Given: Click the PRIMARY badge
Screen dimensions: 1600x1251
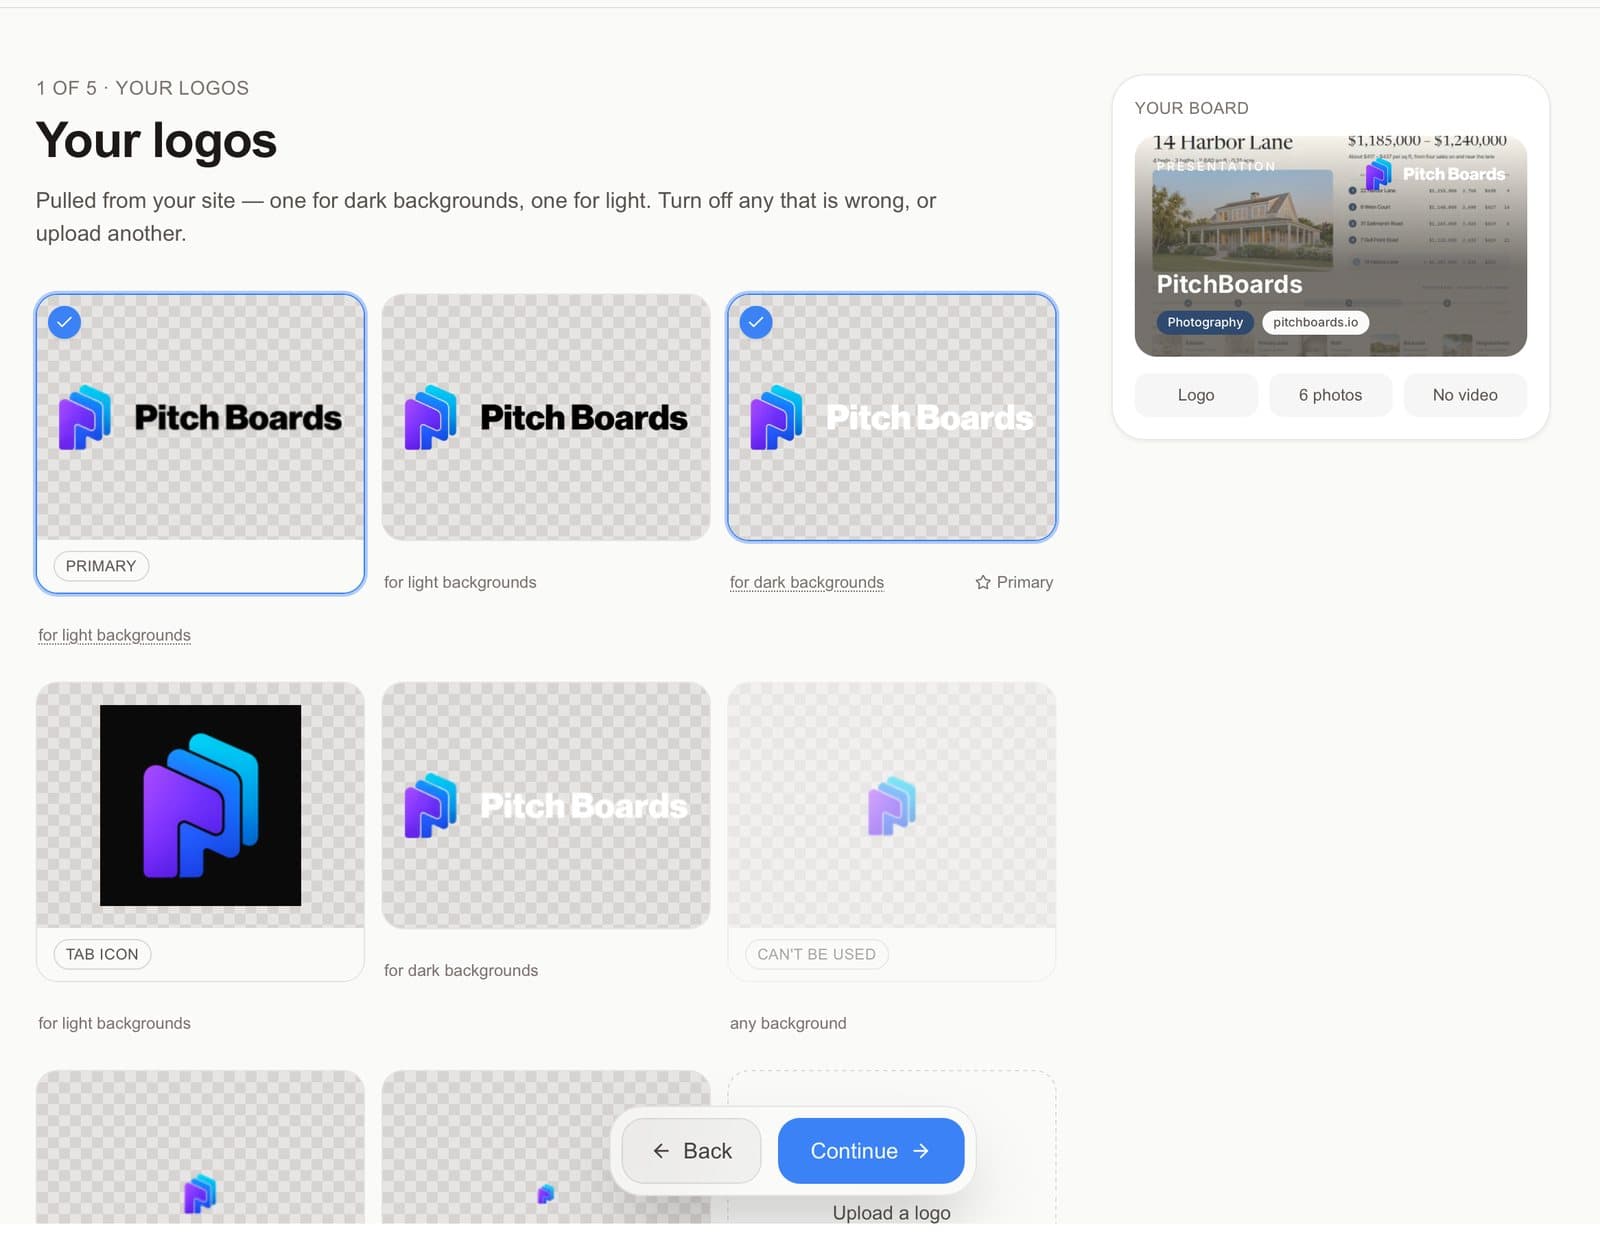Looking at the screenshot, I should (x=101, y=566).
